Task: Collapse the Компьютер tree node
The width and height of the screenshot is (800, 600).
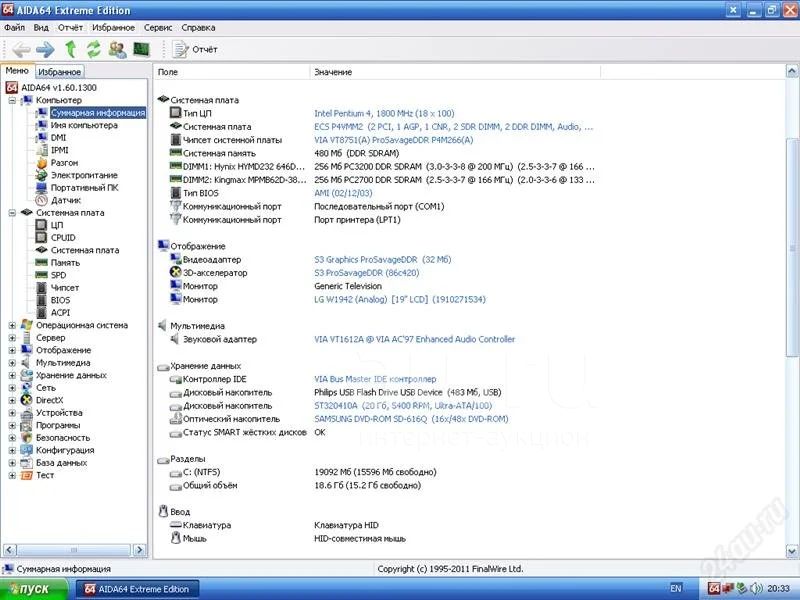Action: (x=12, y=101)
